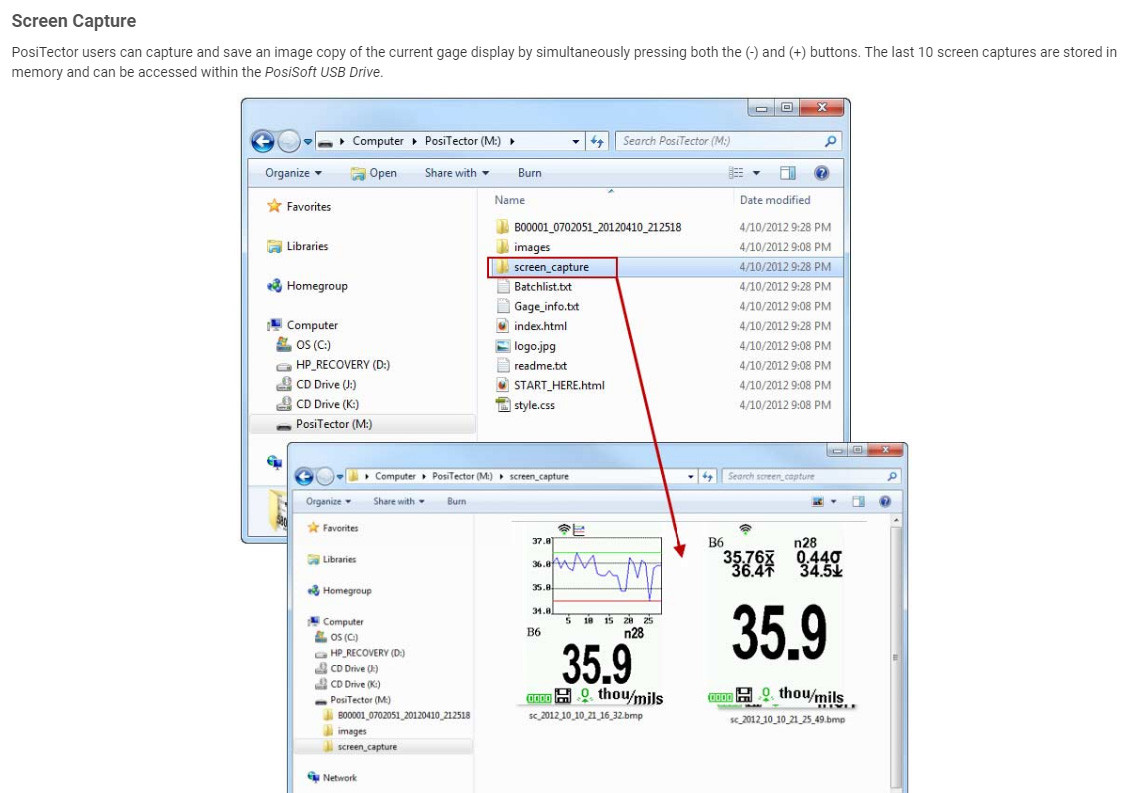The image size is (1125, 793).
Task: Open the view options dropdown arrow in upper toolbar
Action: (x=756, y=173)
